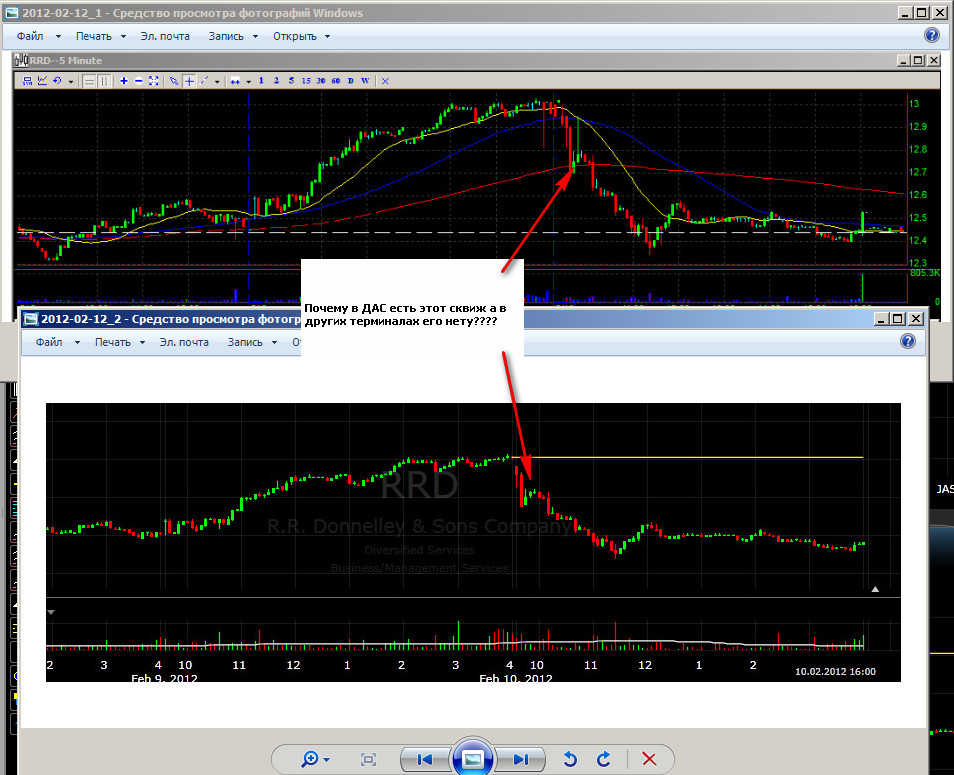Switch RRD chart to 30-minute timeframe
954x775 pixels.
click(x=321, y=81)
